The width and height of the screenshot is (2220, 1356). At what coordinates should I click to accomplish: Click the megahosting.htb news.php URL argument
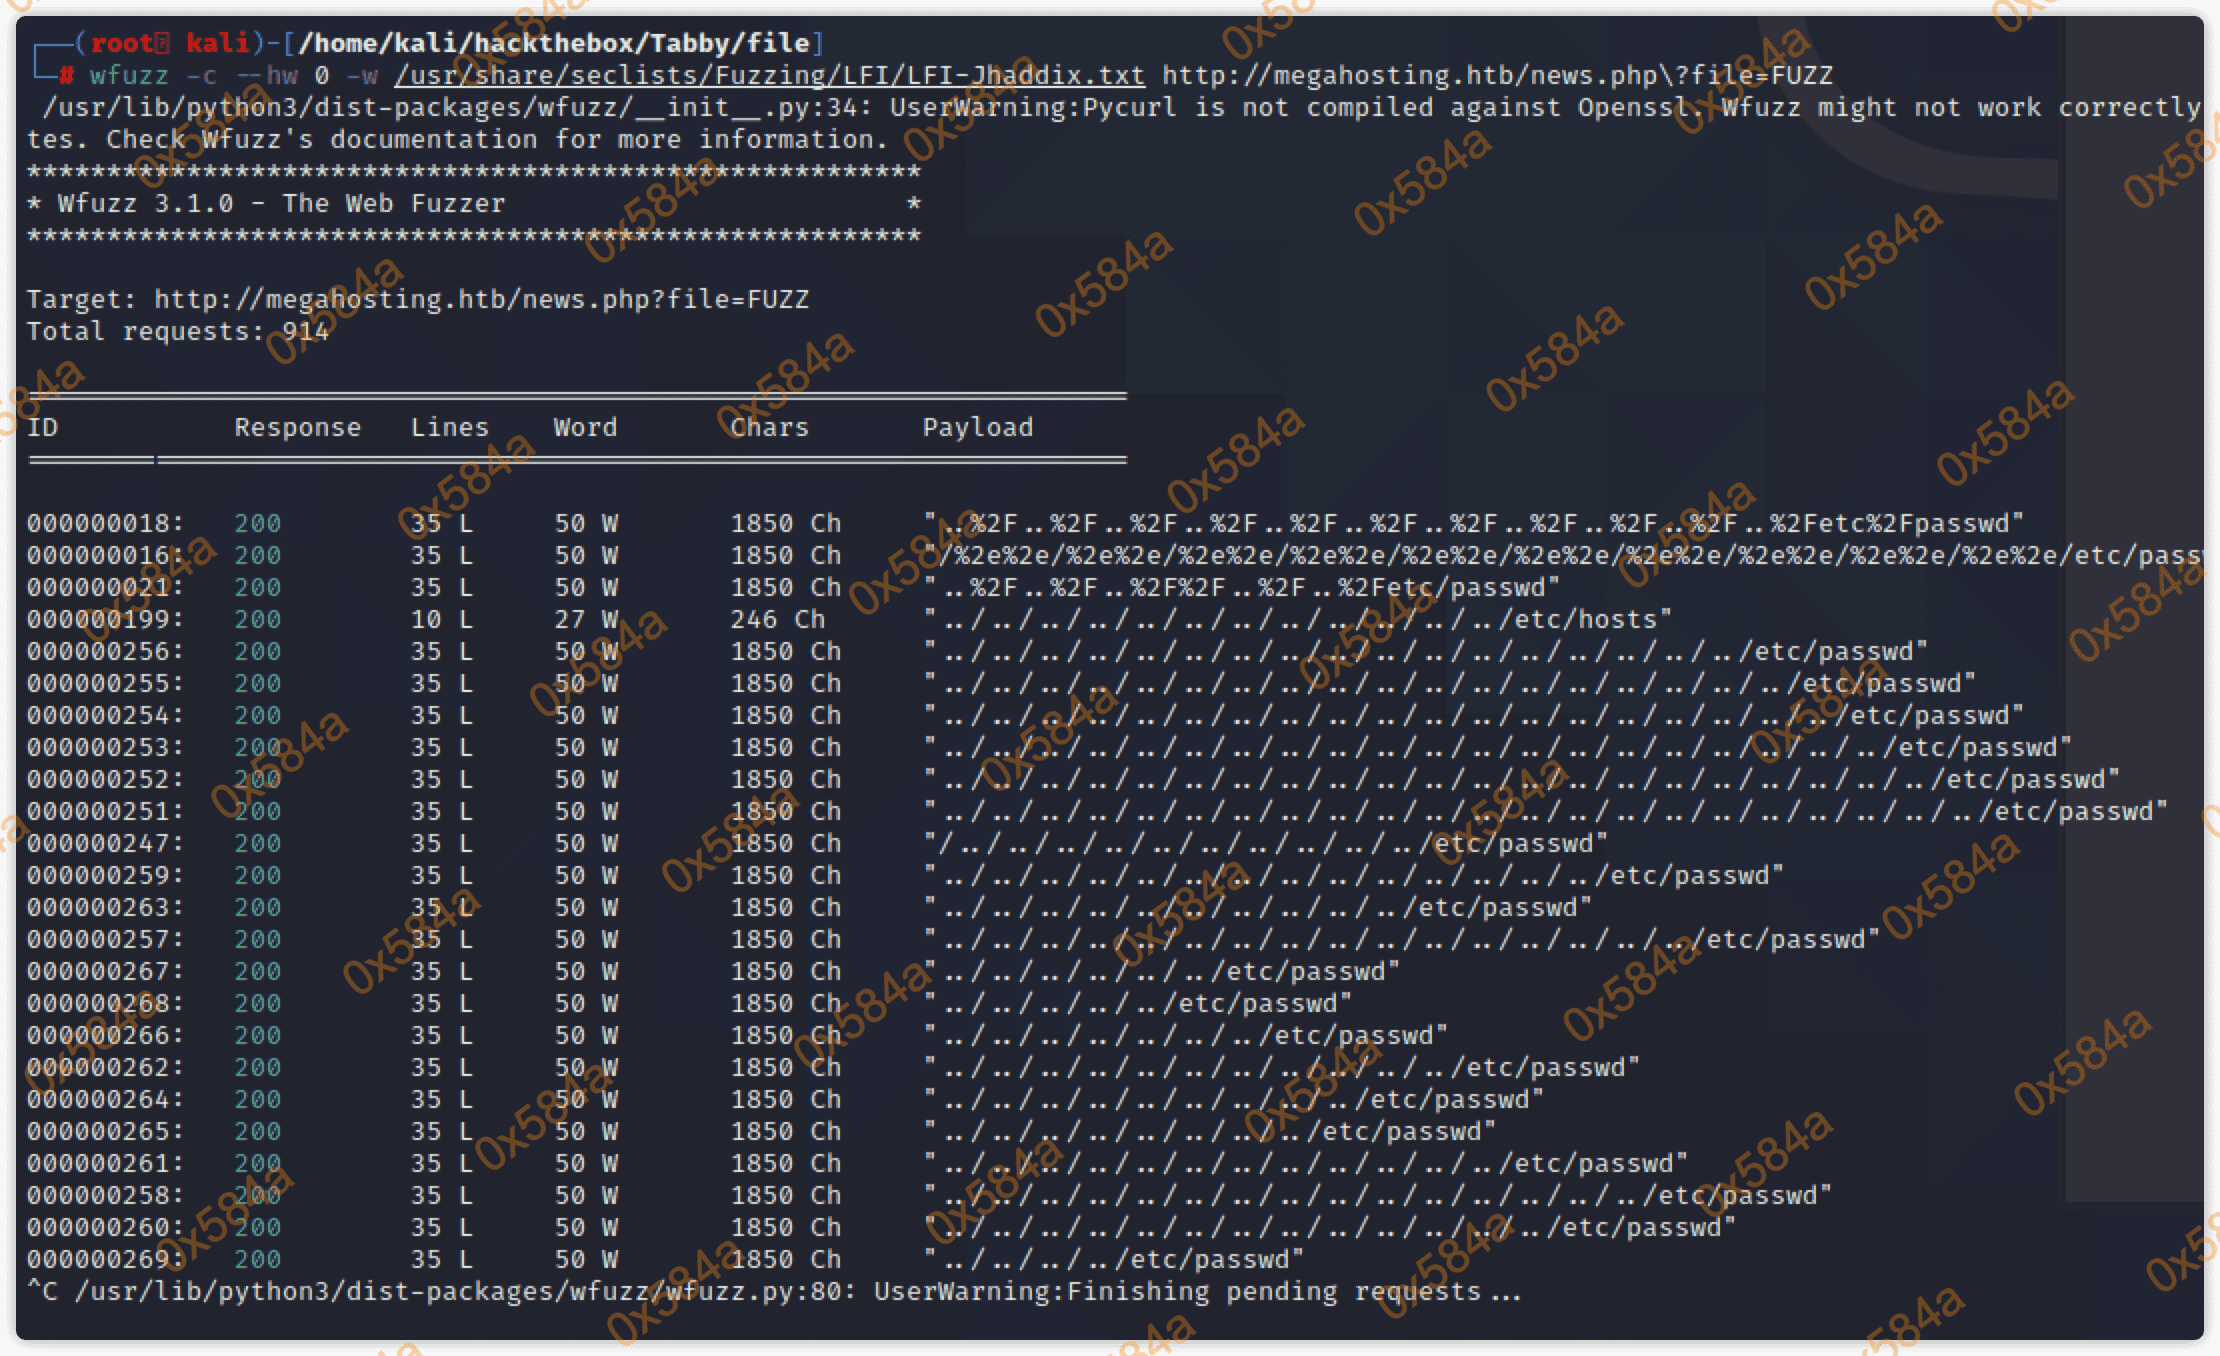point(1497,75)
